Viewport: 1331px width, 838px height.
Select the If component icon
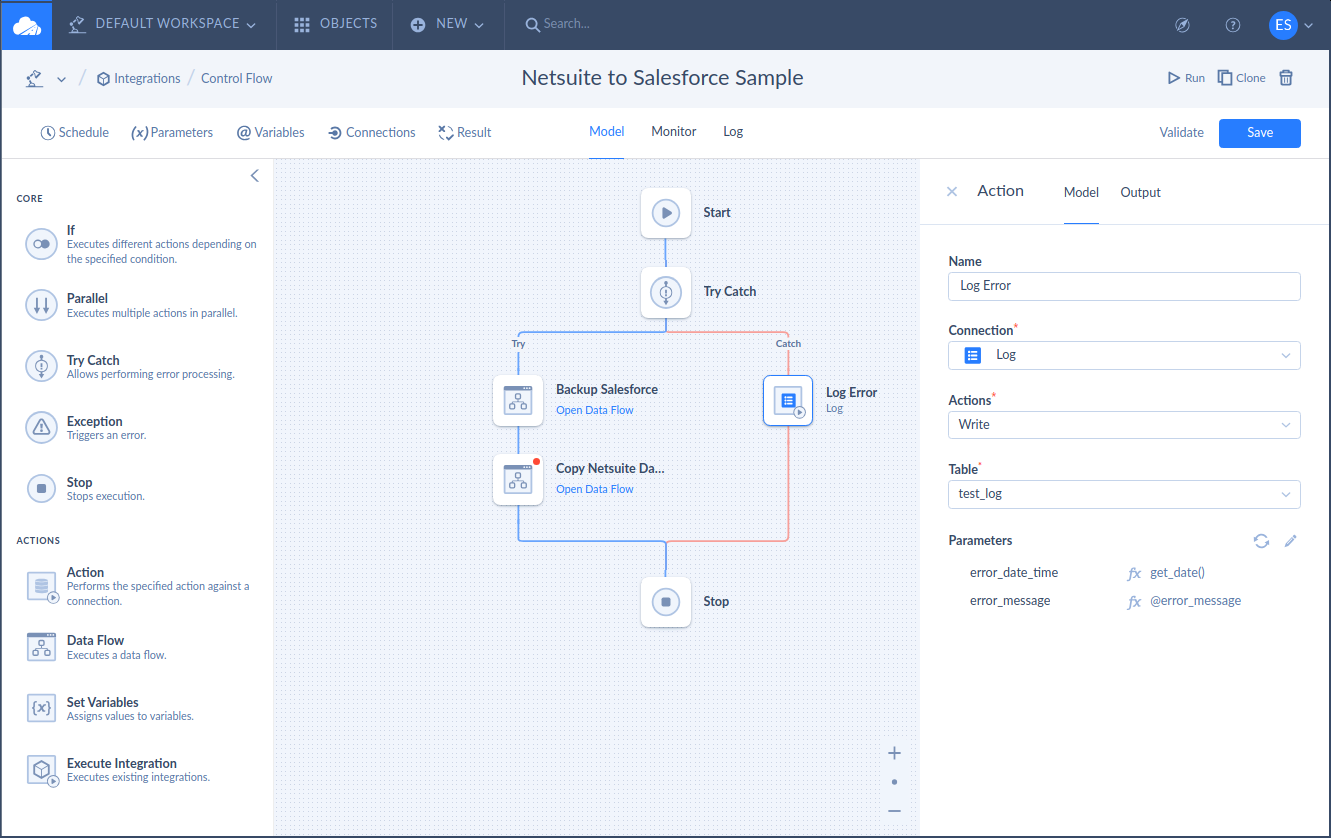41,244
